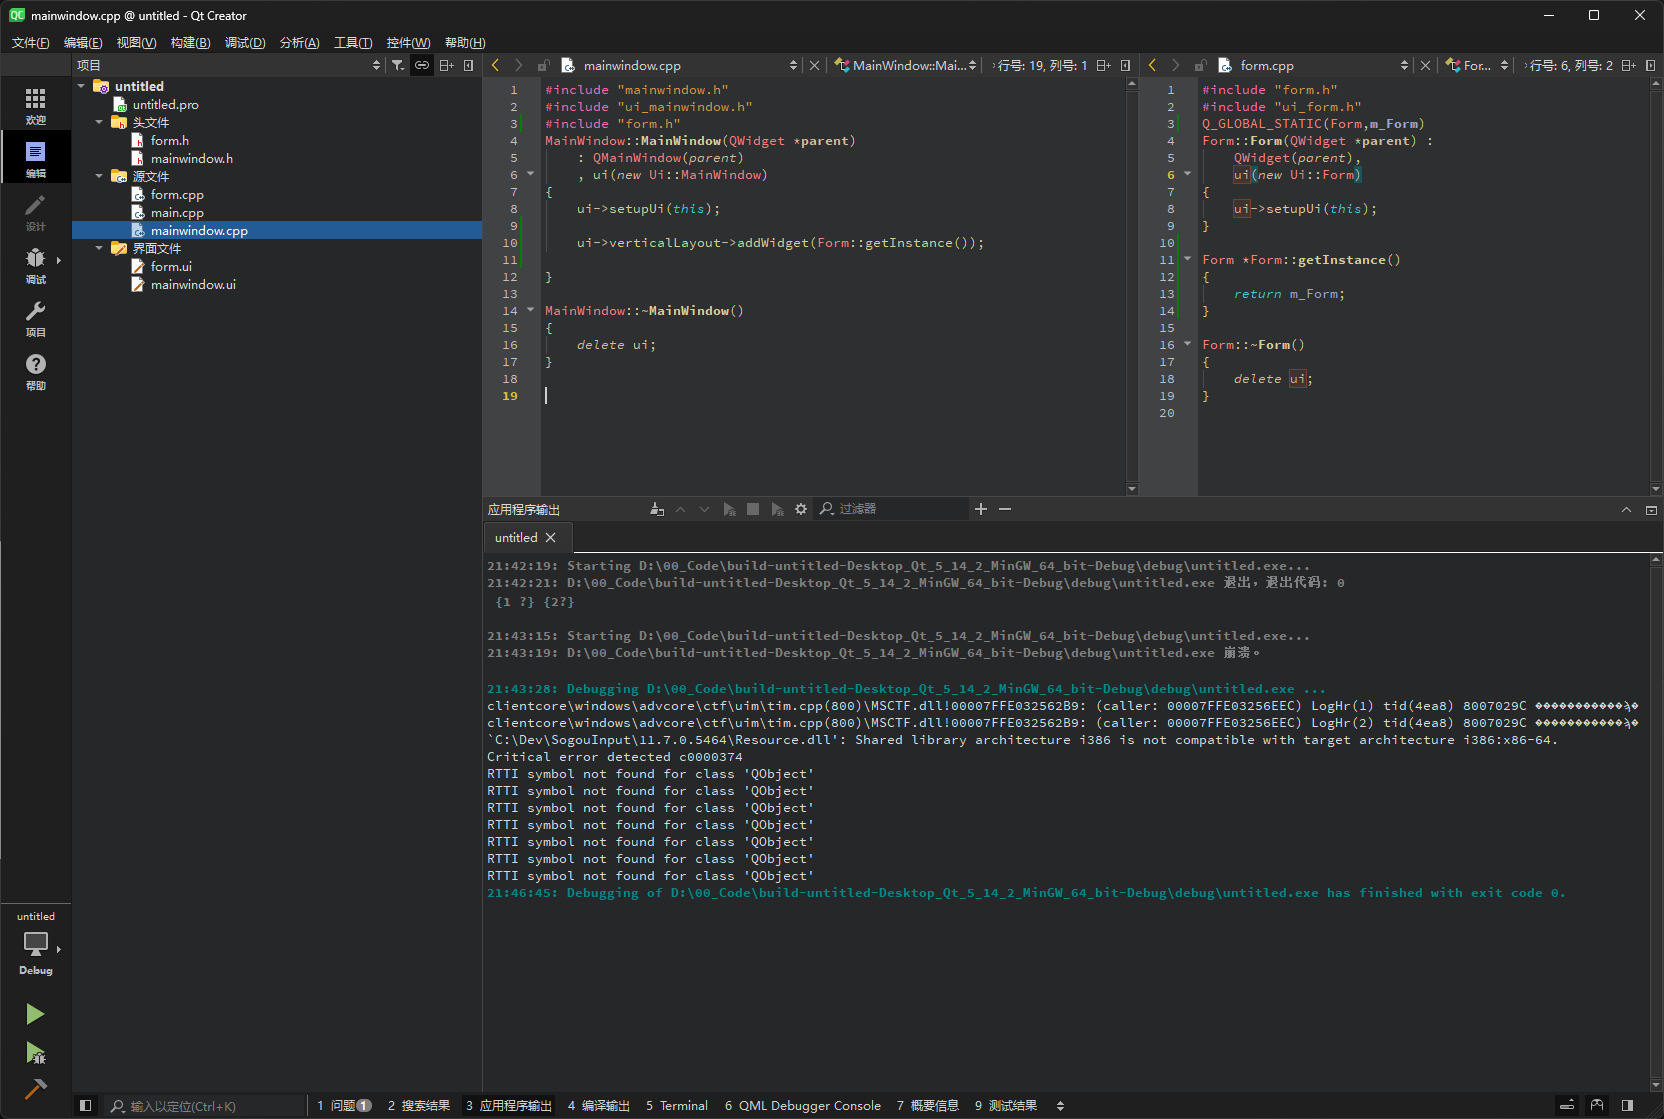Toggle synchronize with editor link icon
The width and height of the screenshot is (1664, 1119).
(422, 65)
